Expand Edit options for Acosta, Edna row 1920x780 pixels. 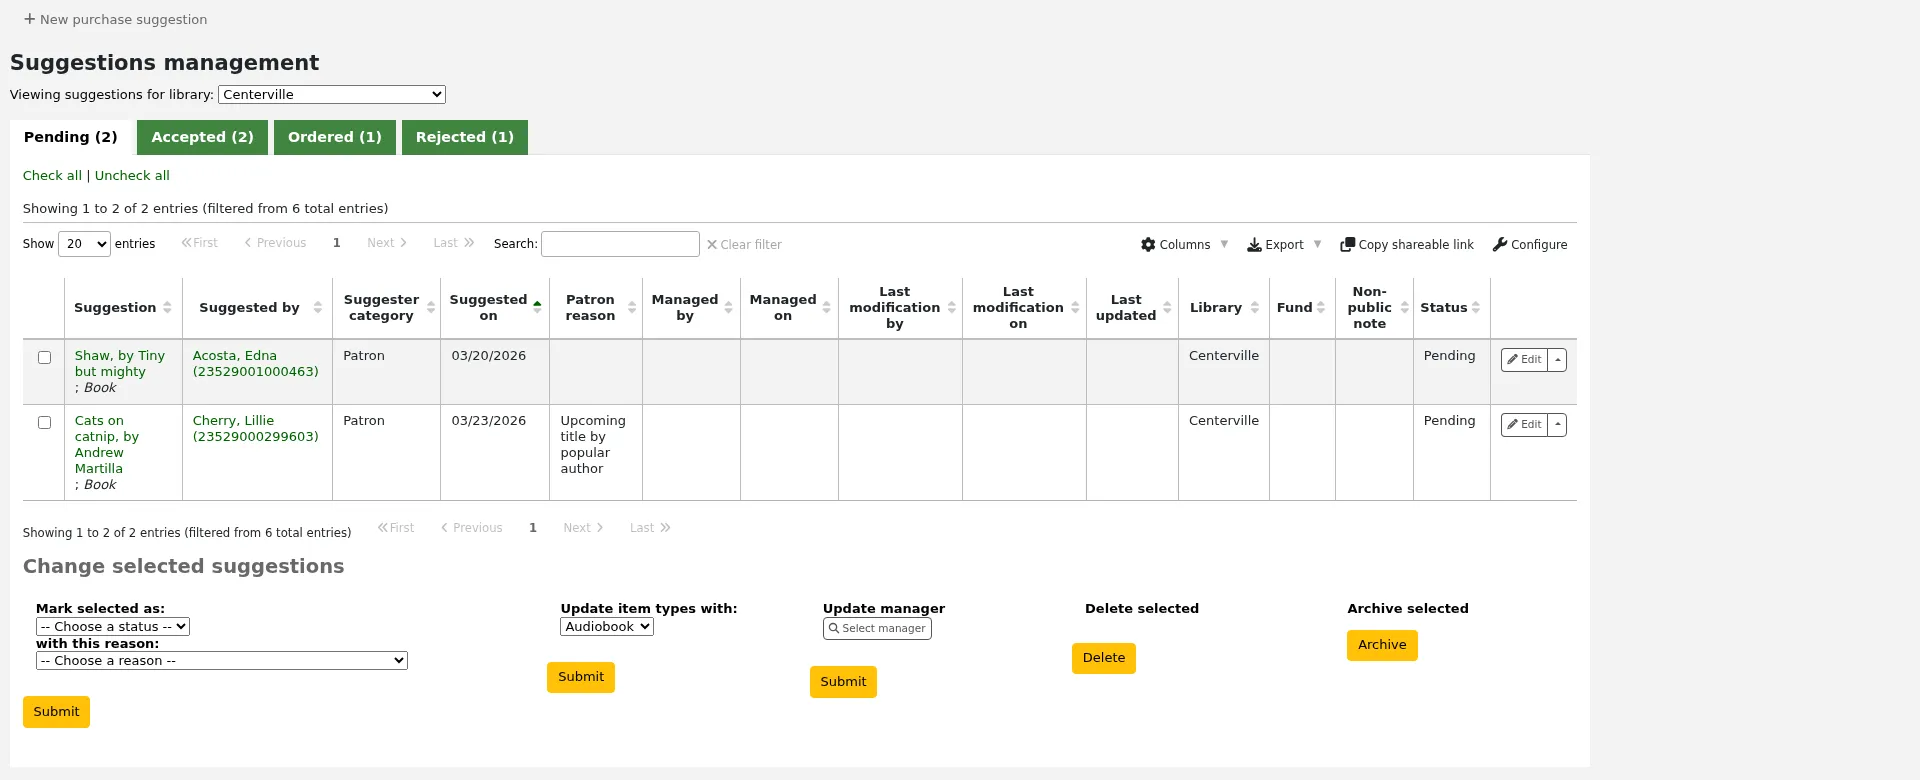1557,360
